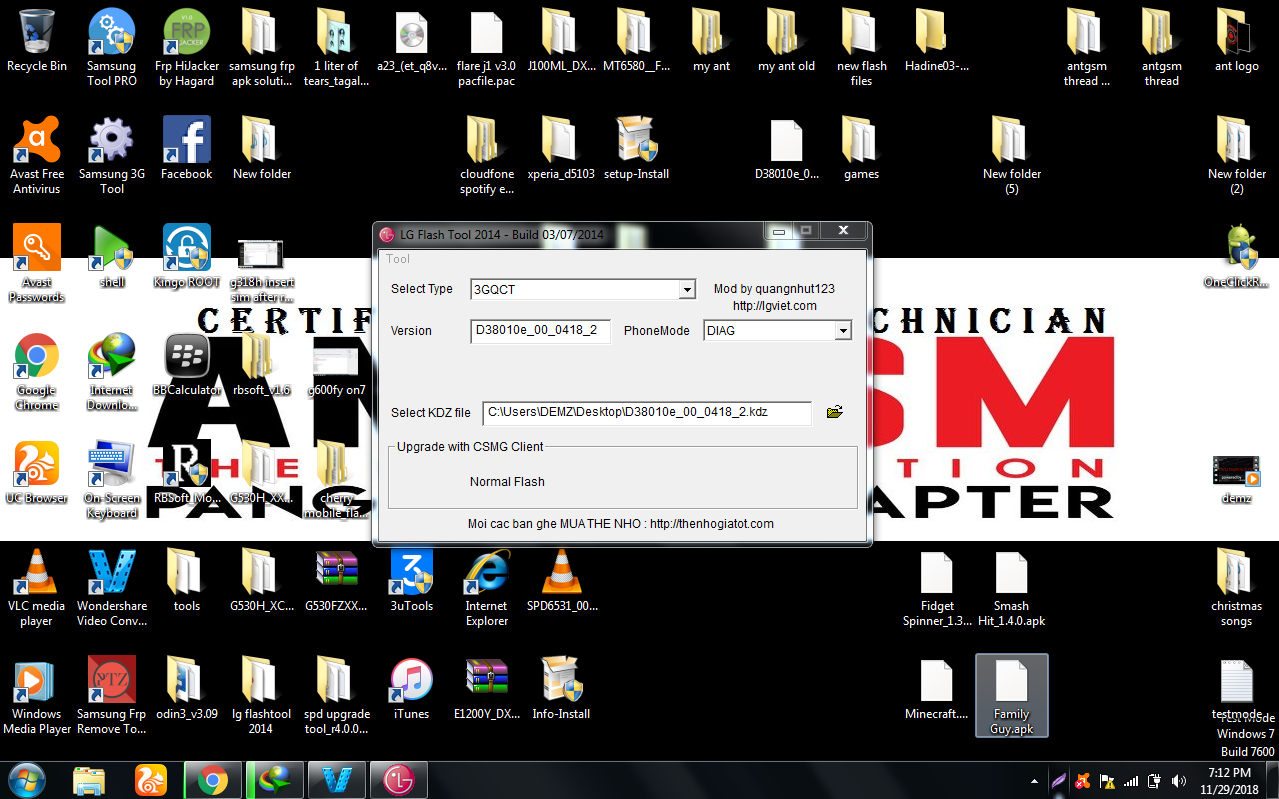Select the ant logo folder
This screenshot has height=799, width=1279.
[1236, 40]
